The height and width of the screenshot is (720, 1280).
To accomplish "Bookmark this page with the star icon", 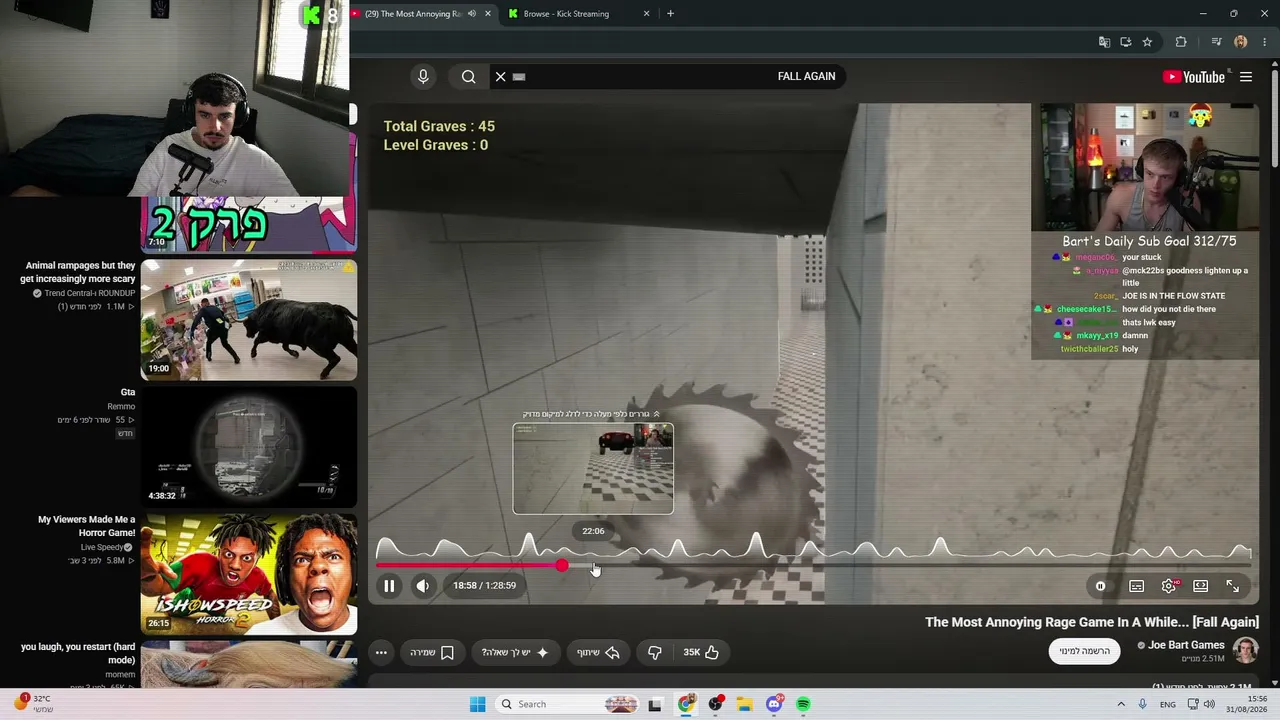I will (1147, 42).
